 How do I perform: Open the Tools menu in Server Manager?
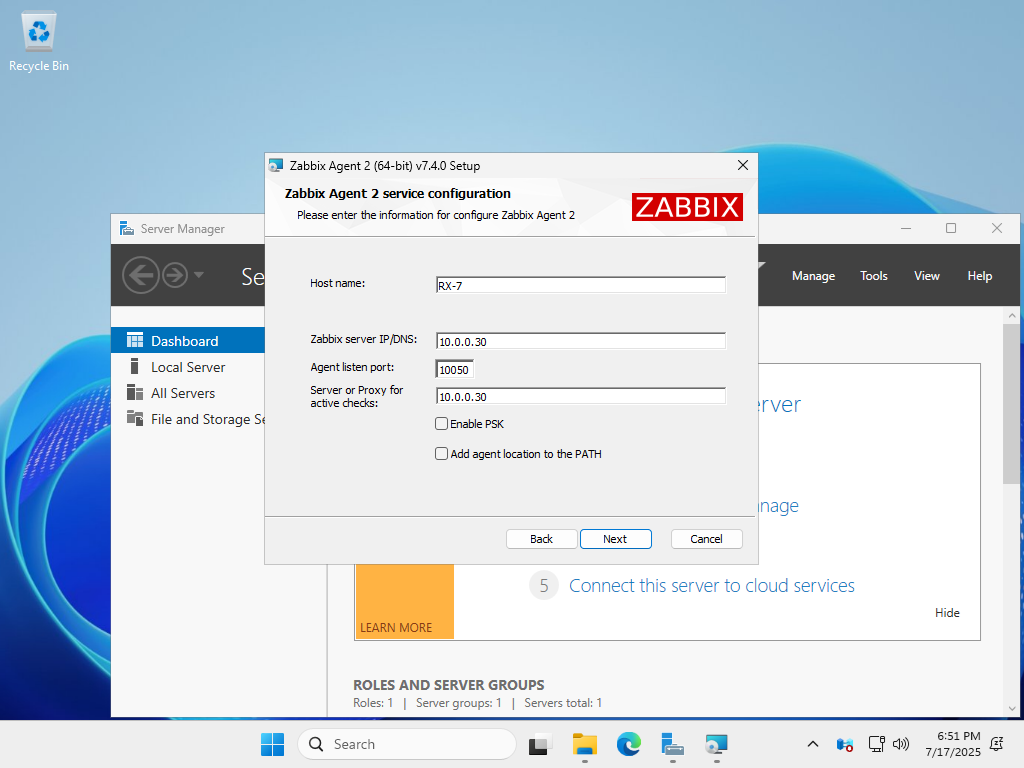[x=873, y=275]
